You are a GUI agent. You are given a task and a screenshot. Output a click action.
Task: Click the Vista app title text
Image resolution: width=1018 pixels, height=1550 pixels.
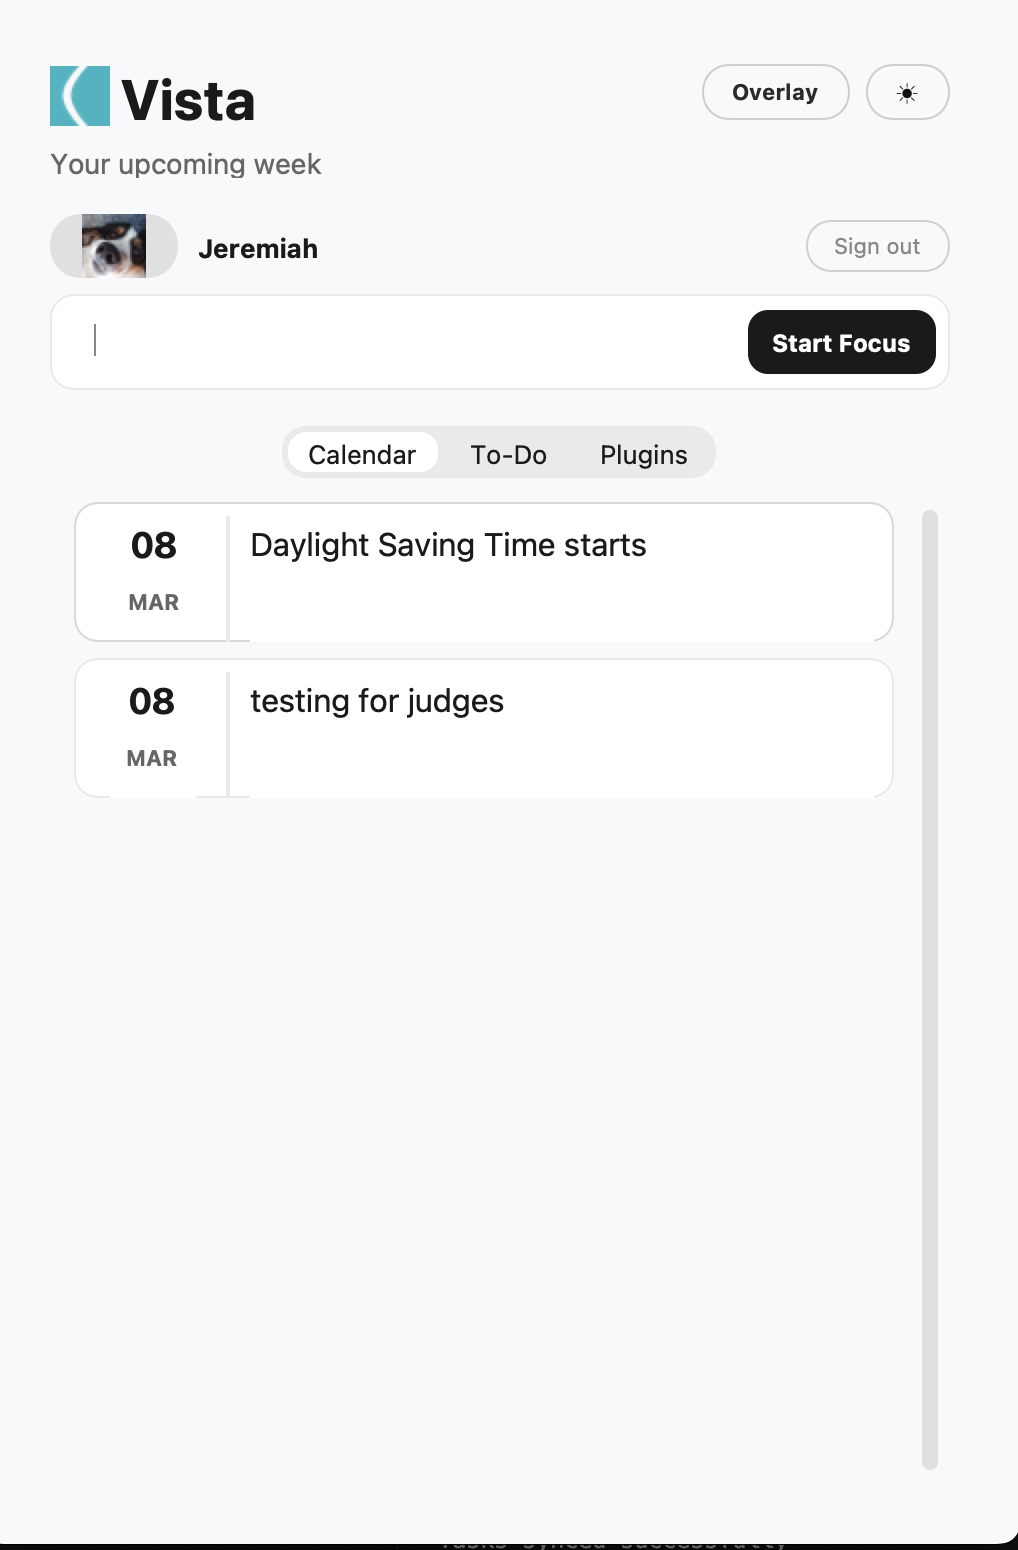[188, 101]
